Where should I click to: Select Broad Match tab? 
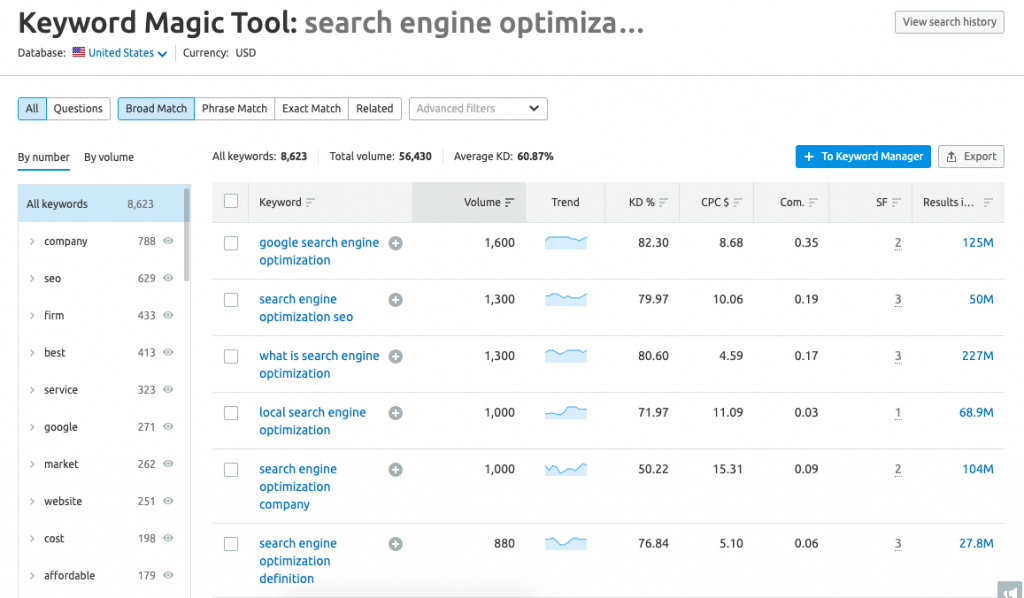pyautogui.click(x=156, y=108)
